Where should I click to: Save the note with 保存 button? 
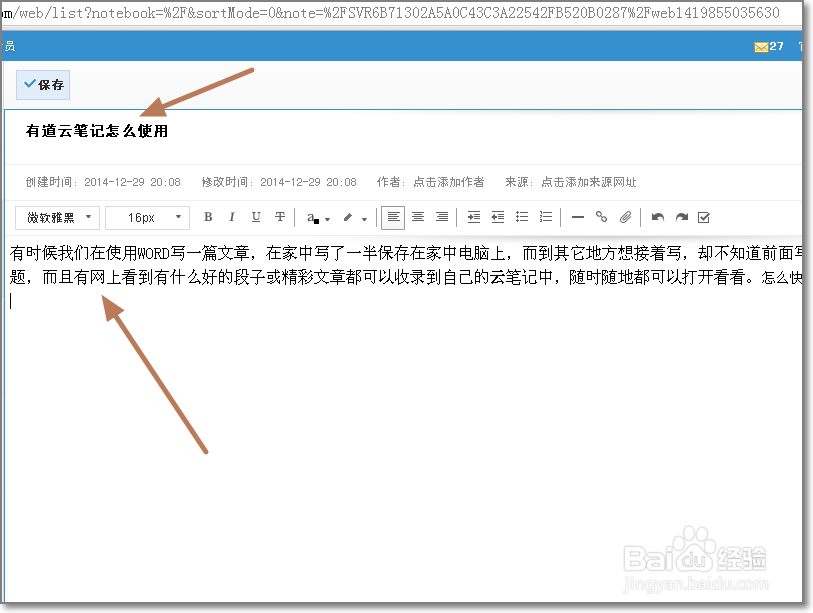(43, 85)
